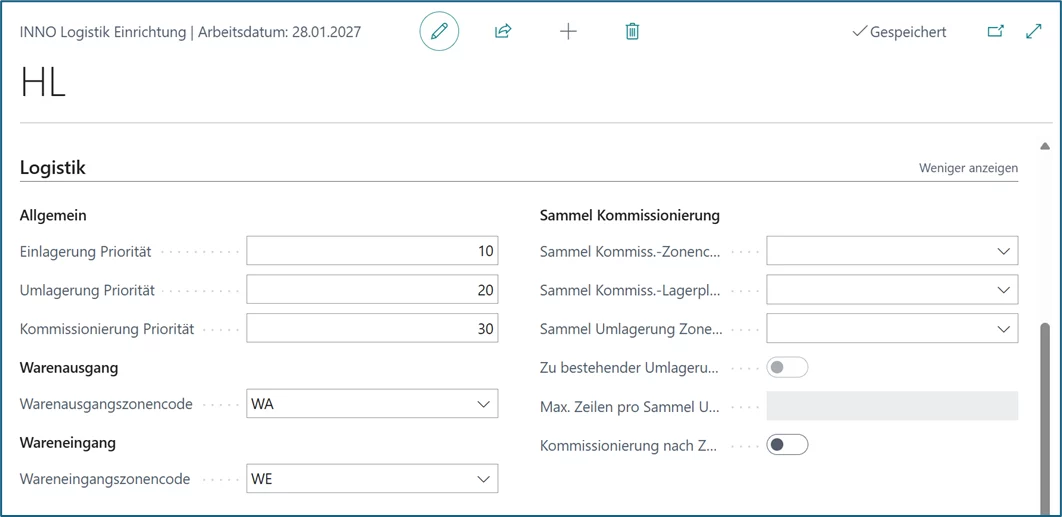Click Weniger anzeigen link
Image resolution: width=1062 pixels, height=517 pixels.
click(x=968, y=168)
